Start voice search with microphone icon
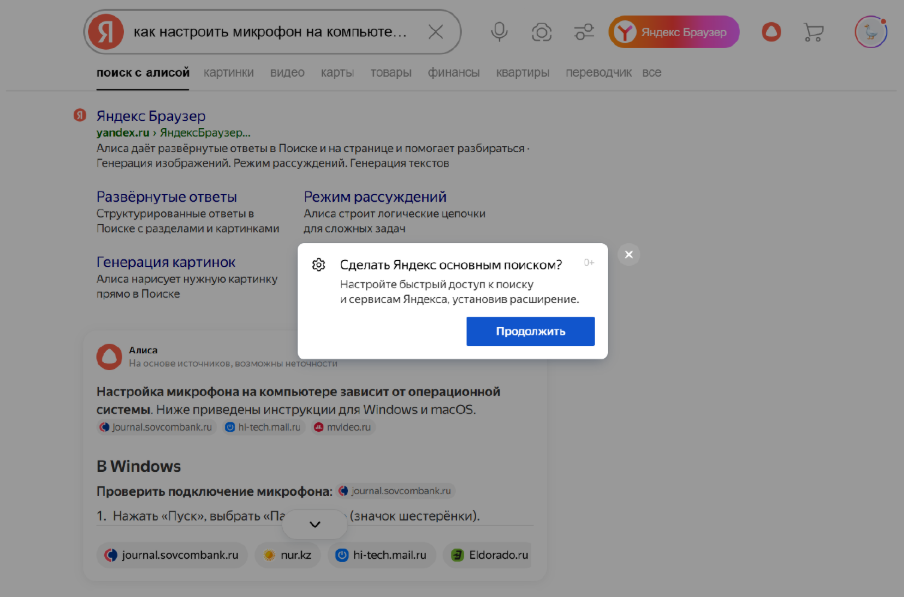The height and width of the screenshot is (597, 904). pos(499,32)
